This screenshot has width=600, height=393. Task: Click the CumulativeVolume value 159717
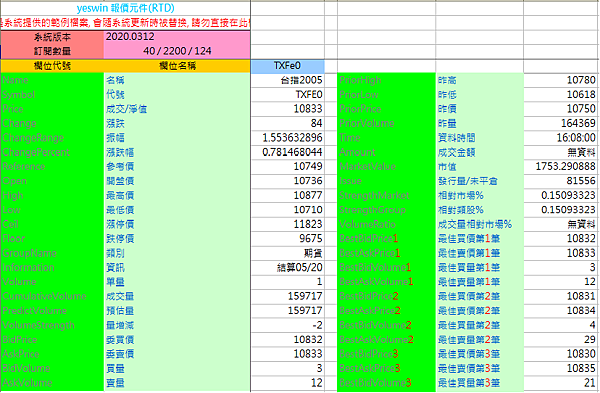(x=288, y=296)
